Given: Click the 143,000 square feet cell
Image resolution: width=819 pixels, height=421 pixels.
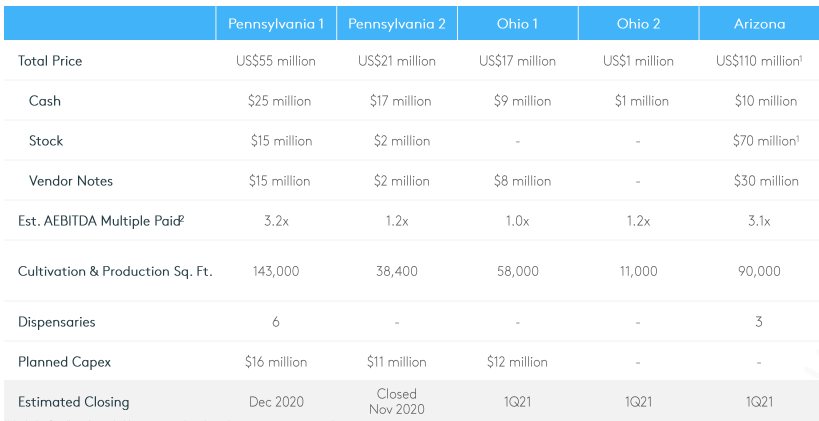Looking at the screenshot, I should click(x=275, y=271).
